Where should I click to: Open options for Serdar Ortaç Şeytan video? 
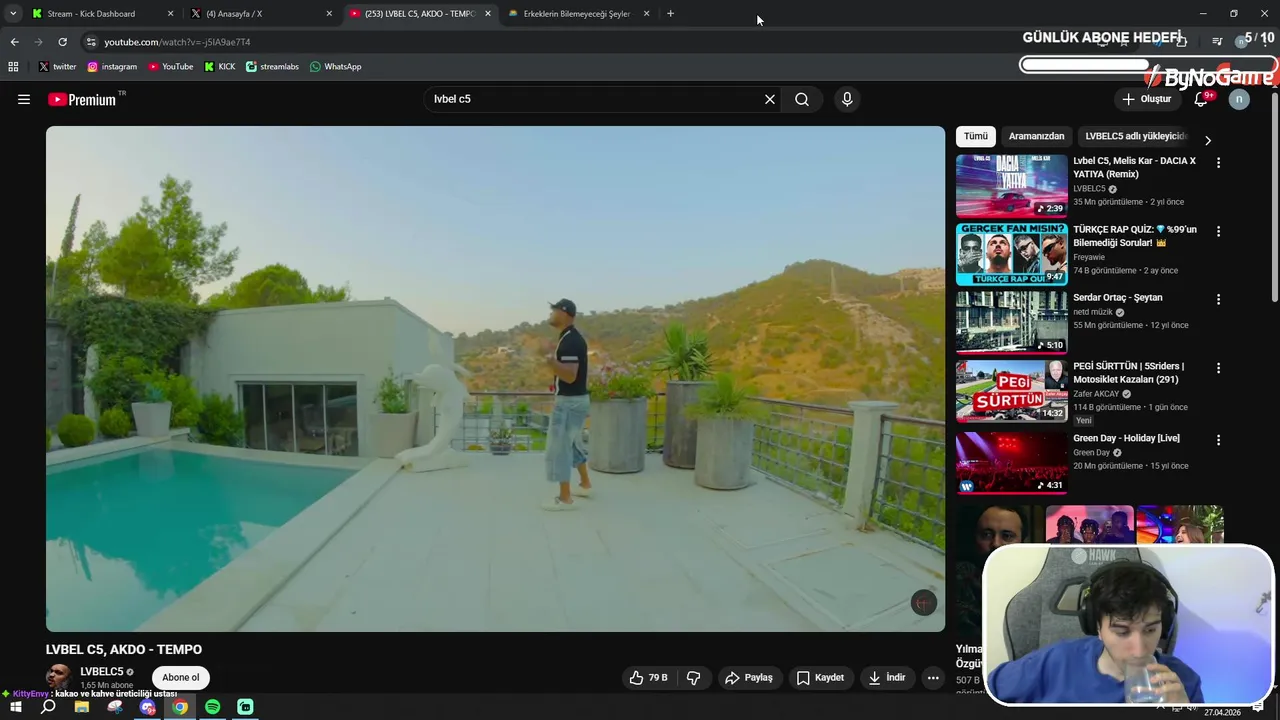[1218, 299]
